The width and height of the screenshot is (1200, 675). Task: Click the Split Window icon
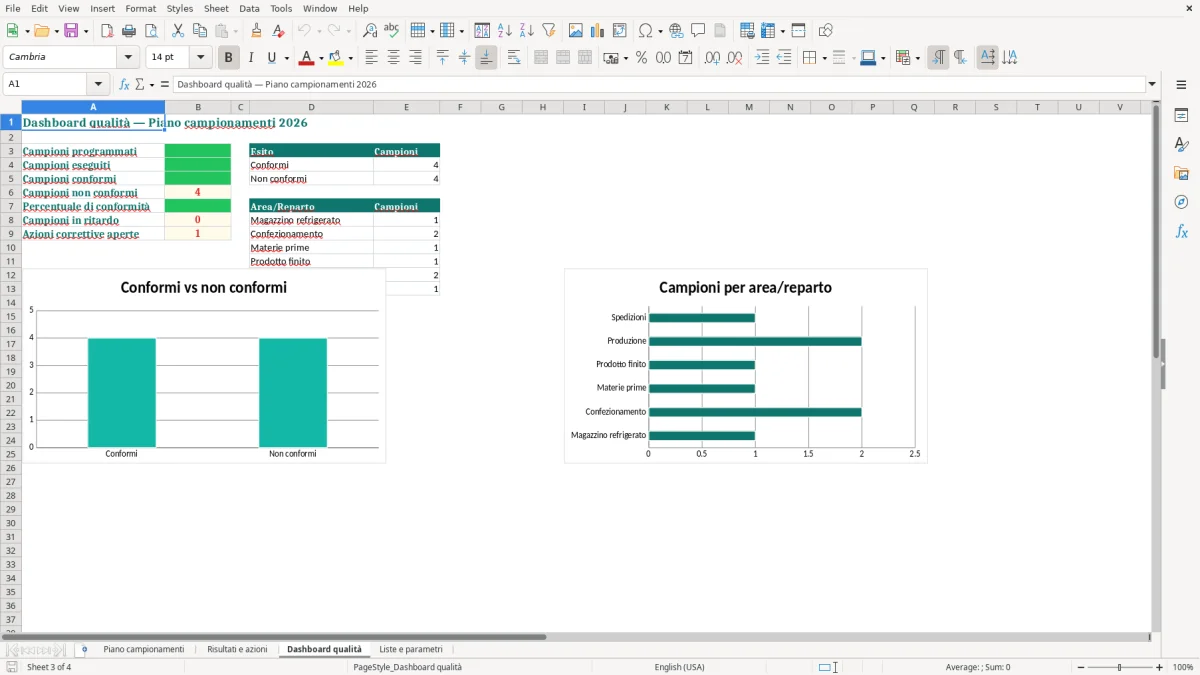(798, 31)
